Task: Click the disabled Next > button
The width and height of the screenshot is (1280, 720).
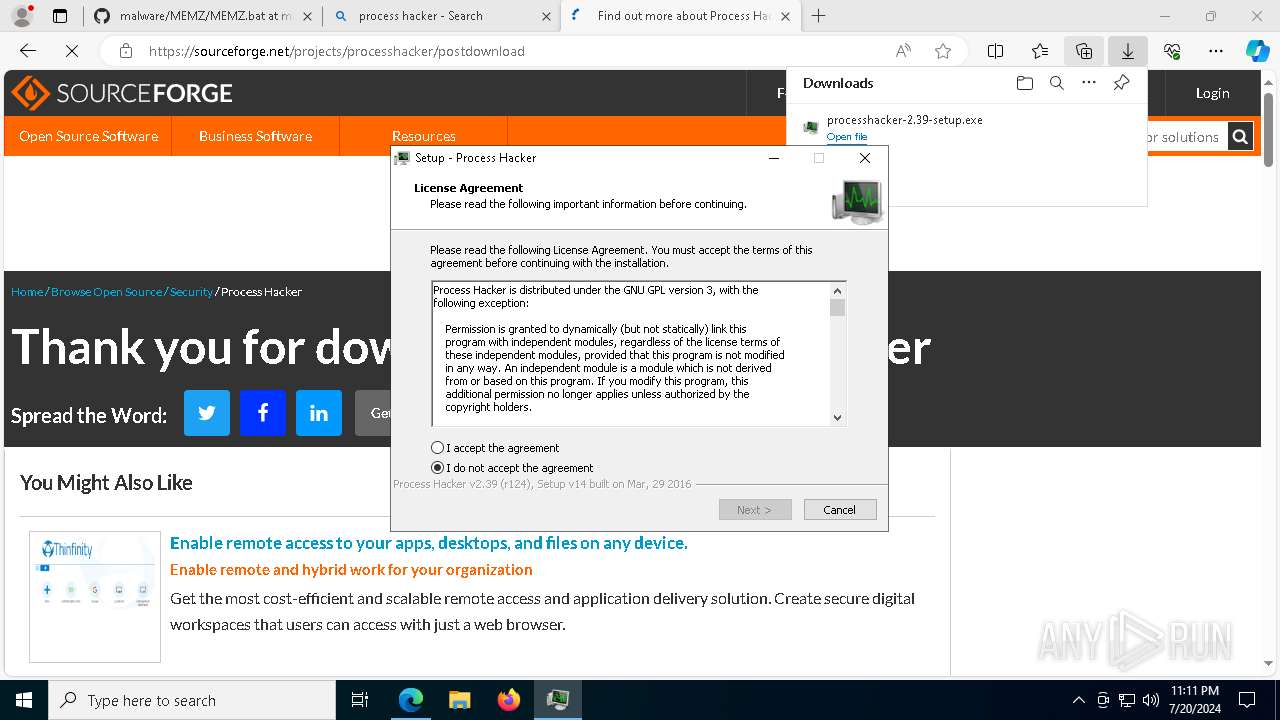Action: point(755,510)
